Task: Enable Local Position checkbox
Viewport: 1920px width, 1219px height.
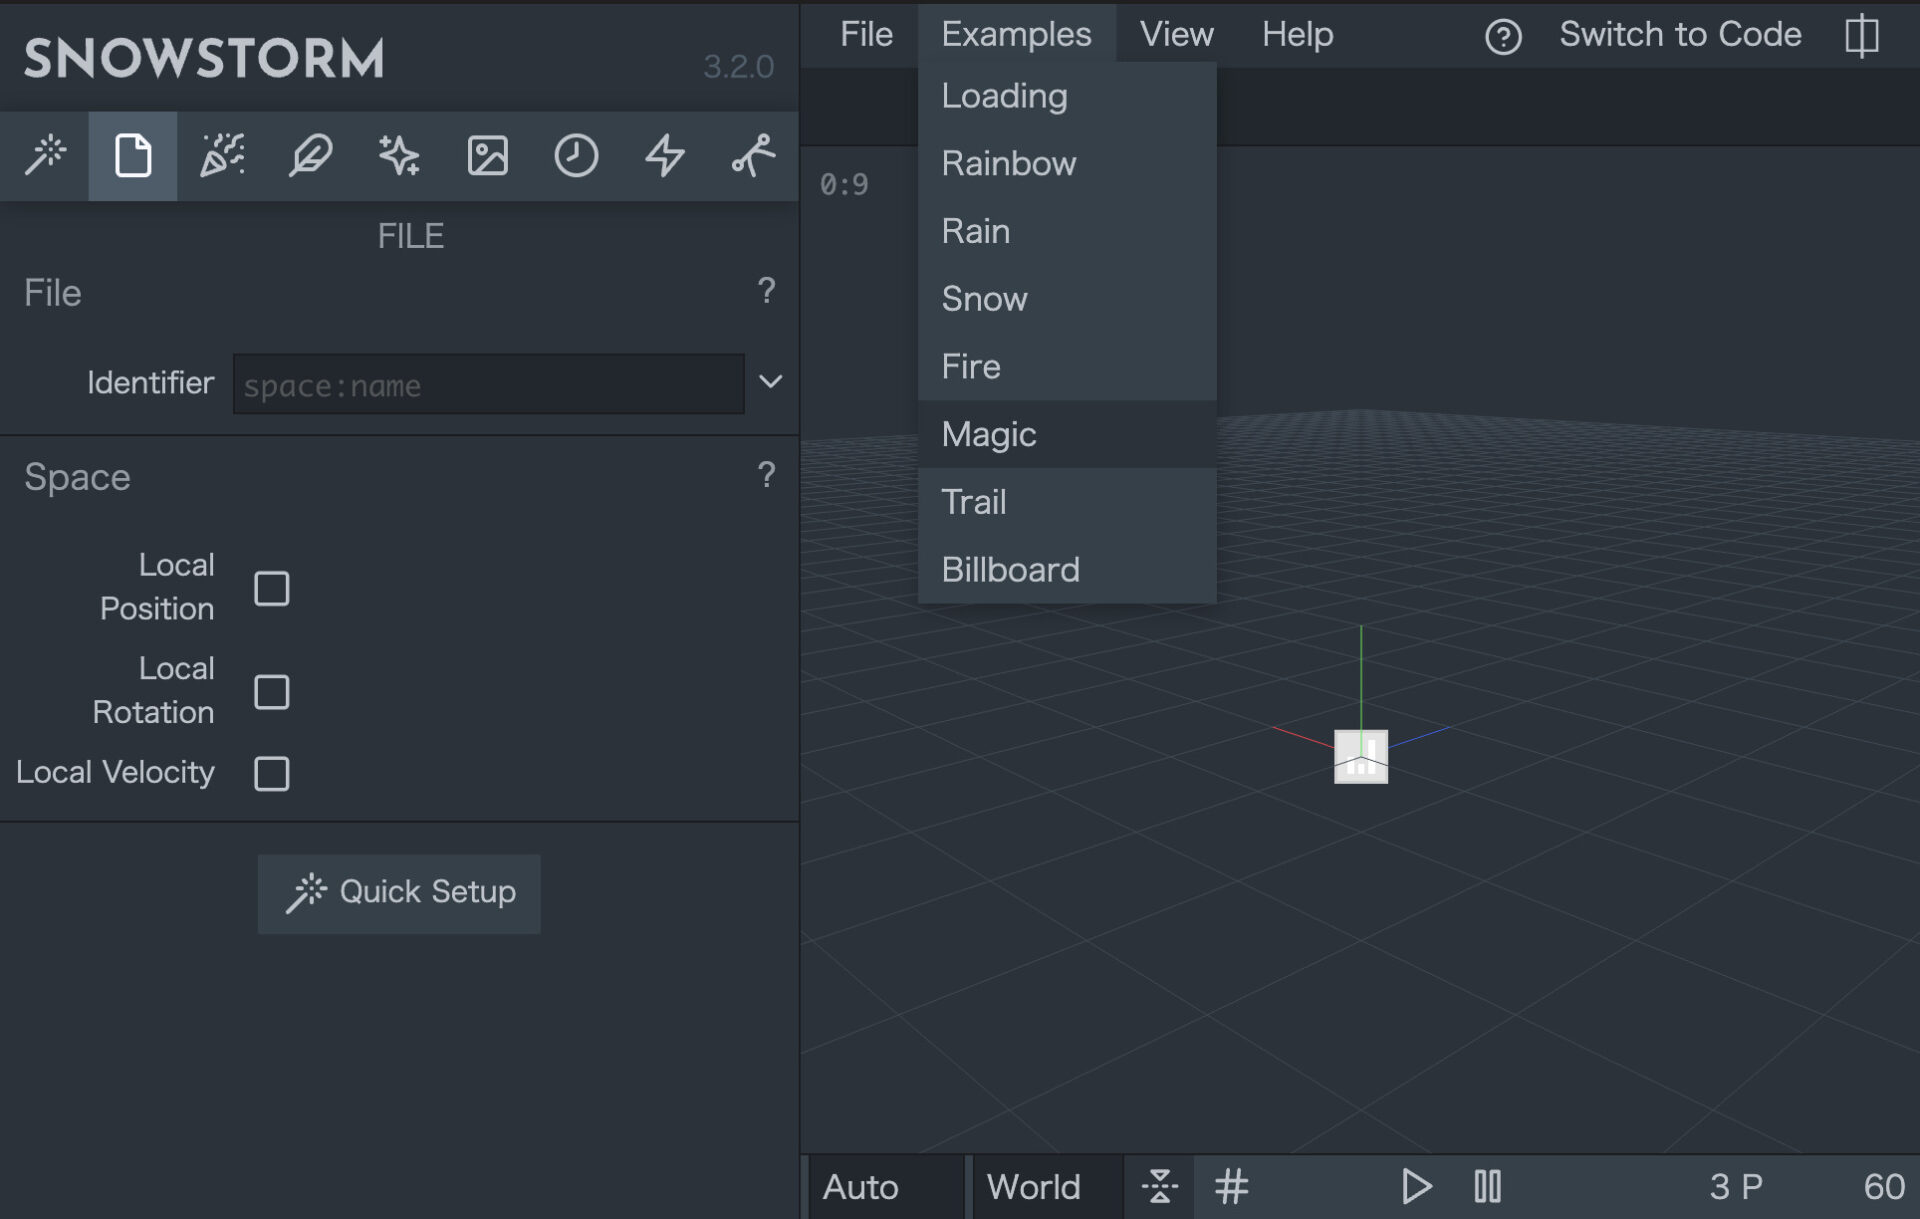Action: (x=271, y=588)
